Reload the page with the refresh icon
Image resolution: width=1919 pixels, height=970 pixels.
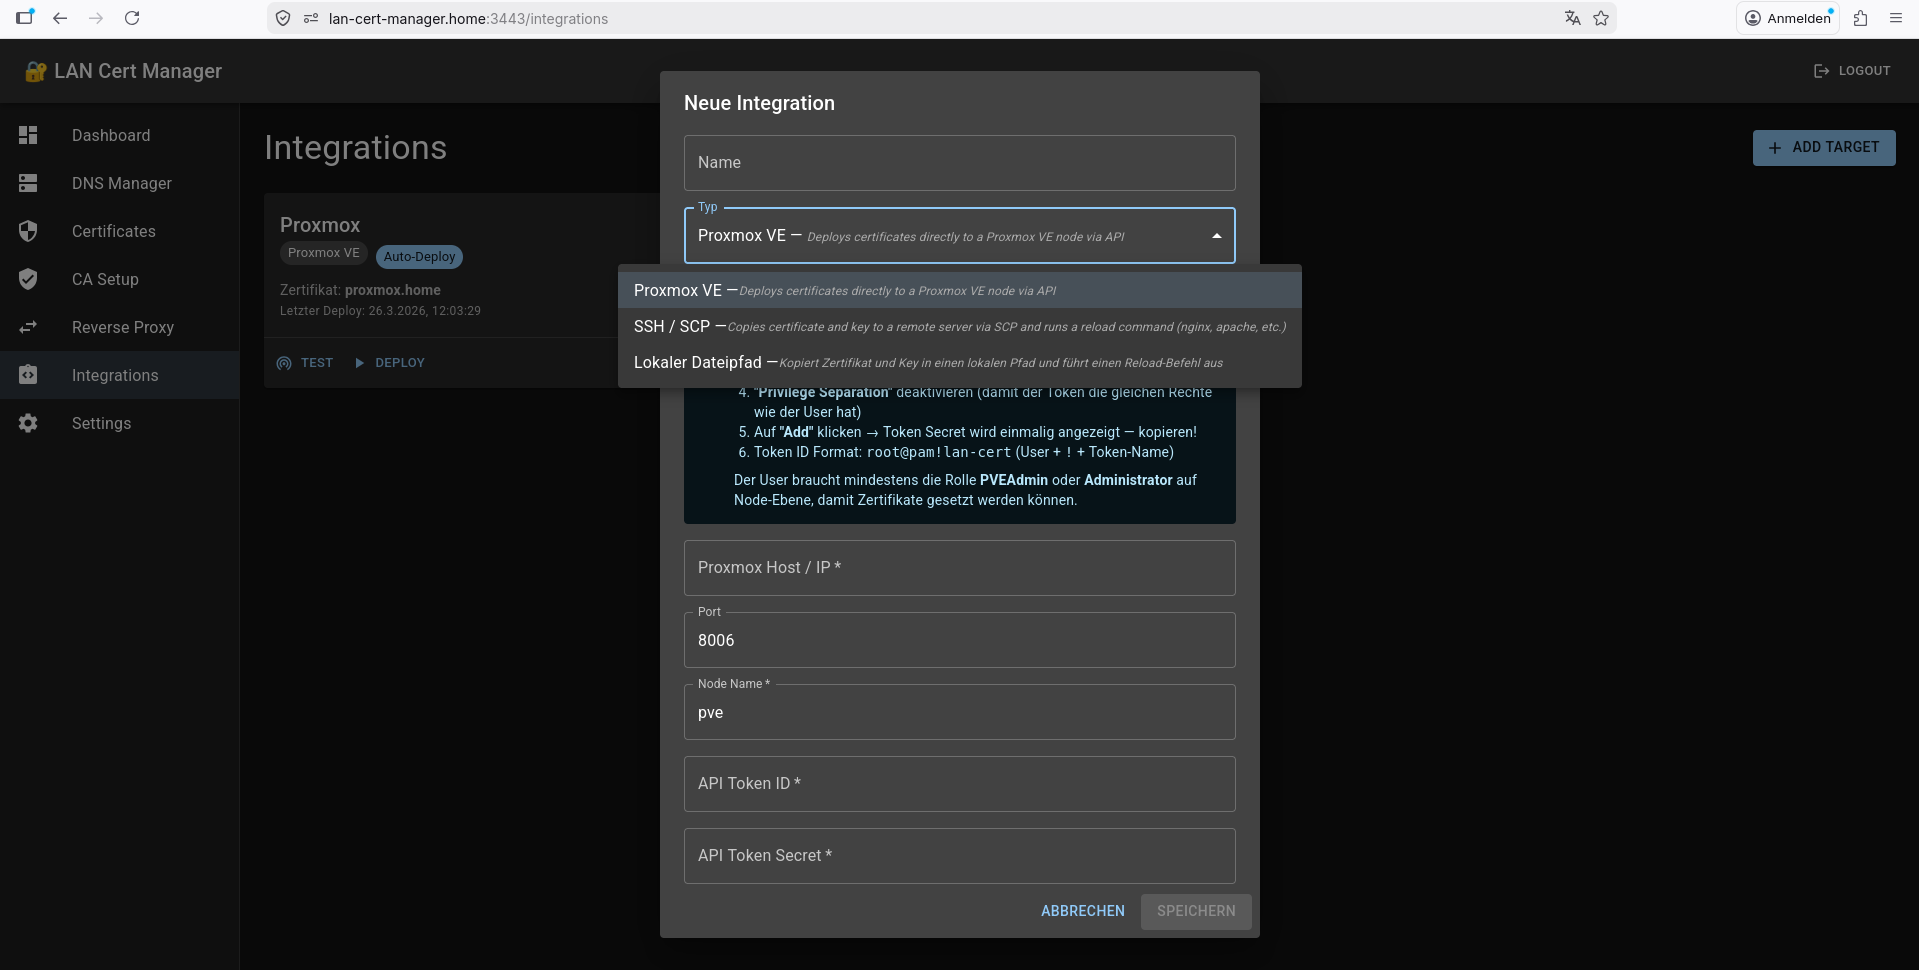coord(132,18)
